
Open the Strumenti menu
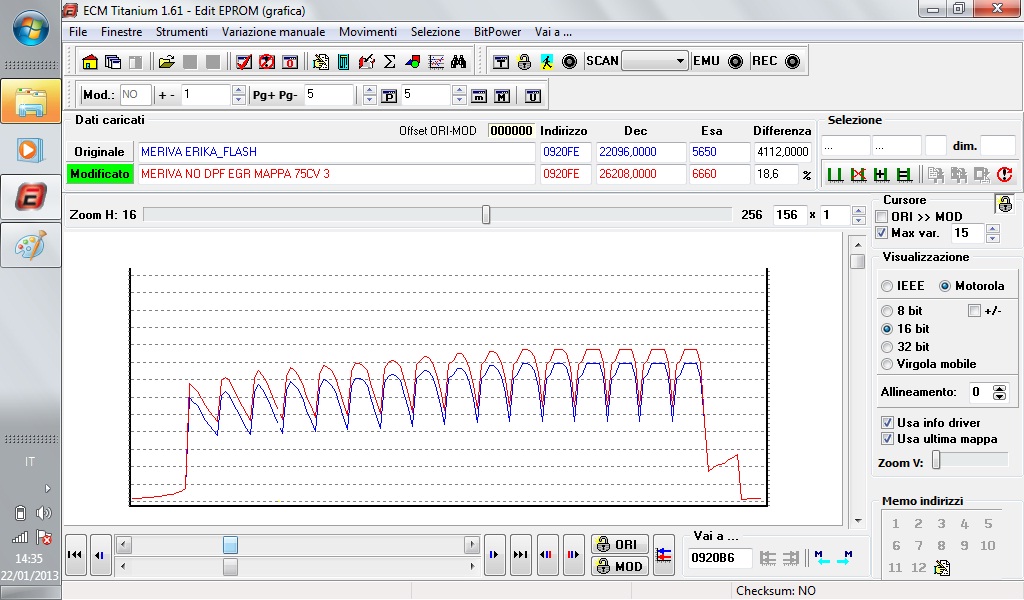point(182,32)
